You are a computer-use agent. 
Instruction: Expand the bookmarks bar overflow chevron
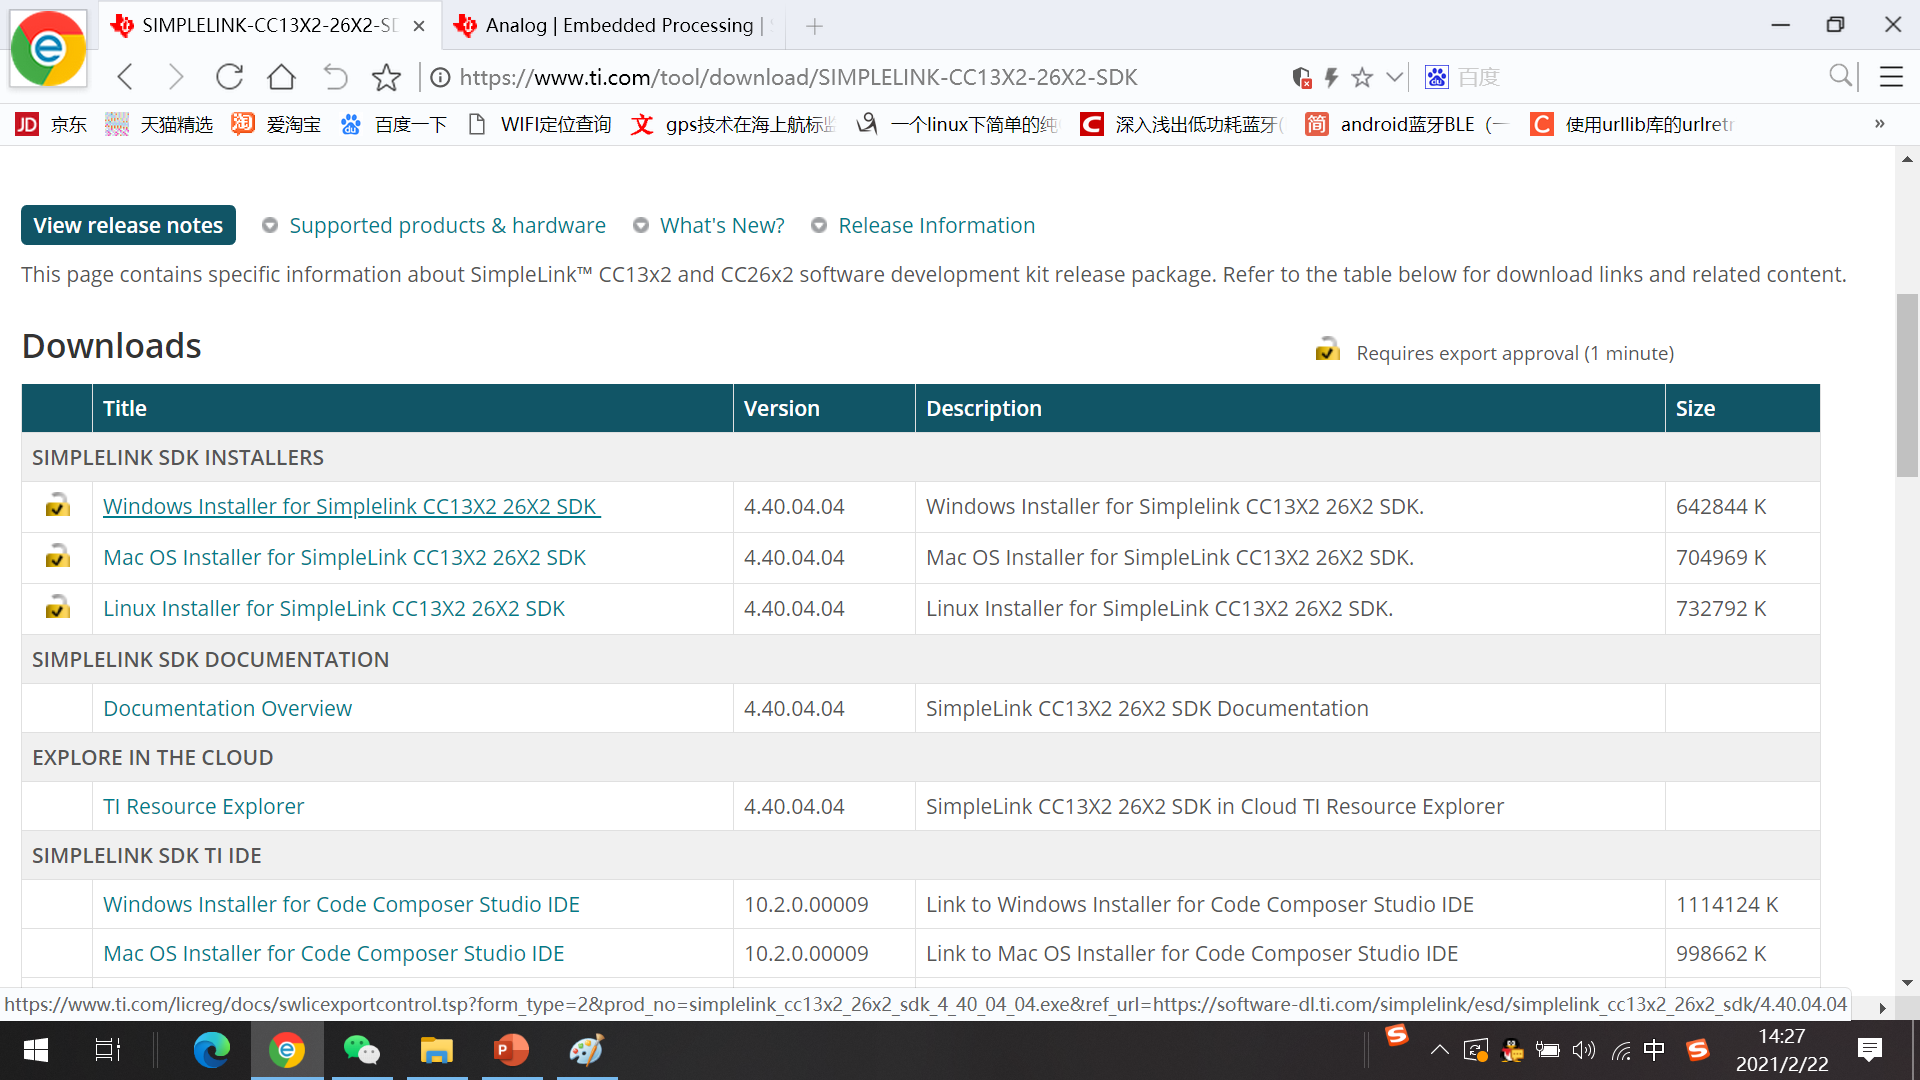[x=1879, y=124]
